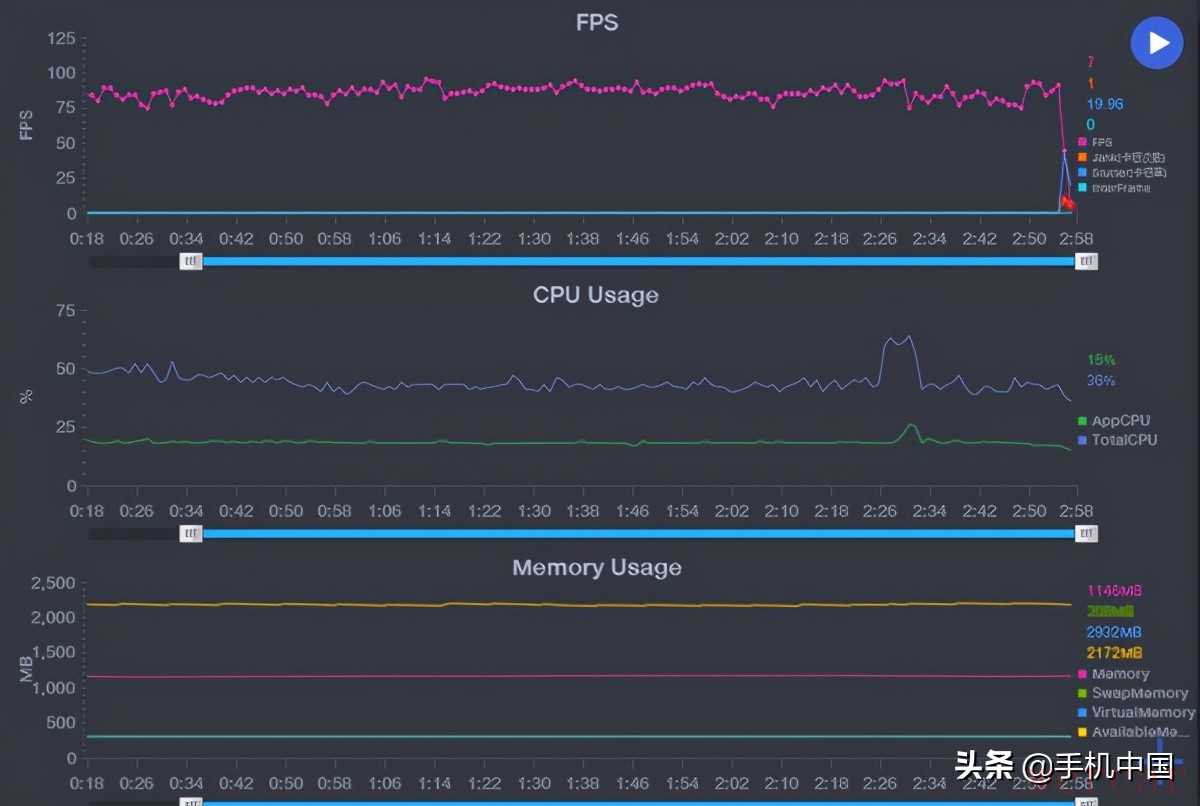Click the CPU spike peak on TotalCPU line
This screenshot has width=1200, height=806.
tap(908, 337)
